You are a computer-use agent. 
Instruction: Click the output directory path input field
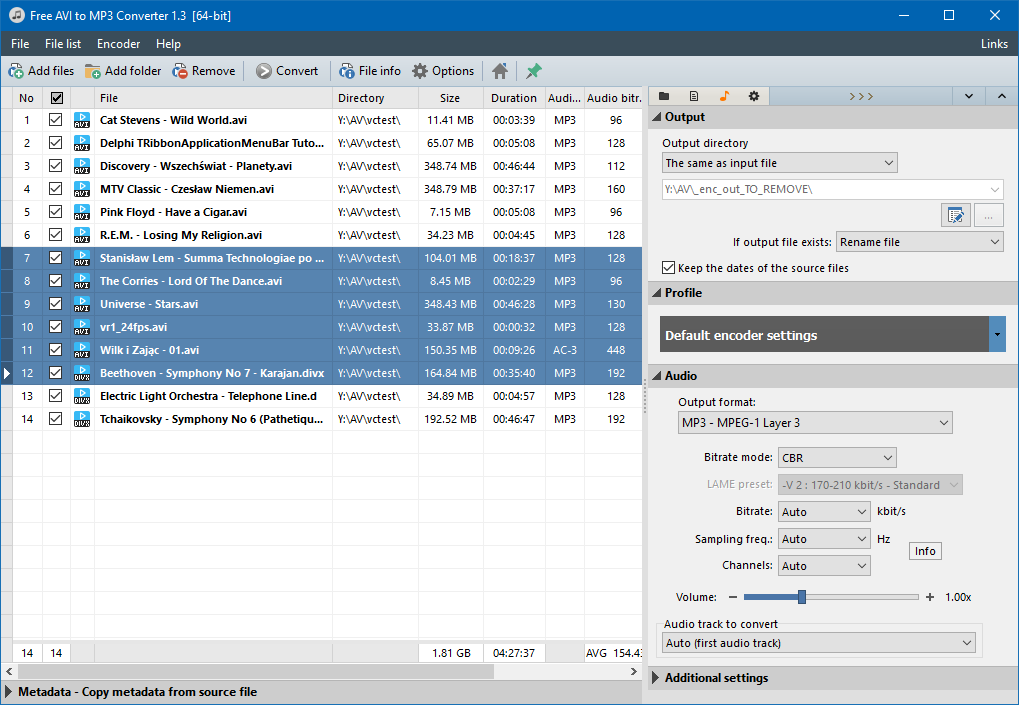(832, 190)
